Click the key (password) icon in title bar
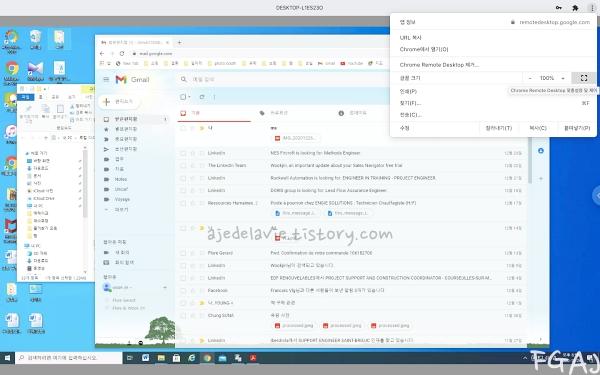This screenshot has width=600, height=375. (x=559, y=8)
